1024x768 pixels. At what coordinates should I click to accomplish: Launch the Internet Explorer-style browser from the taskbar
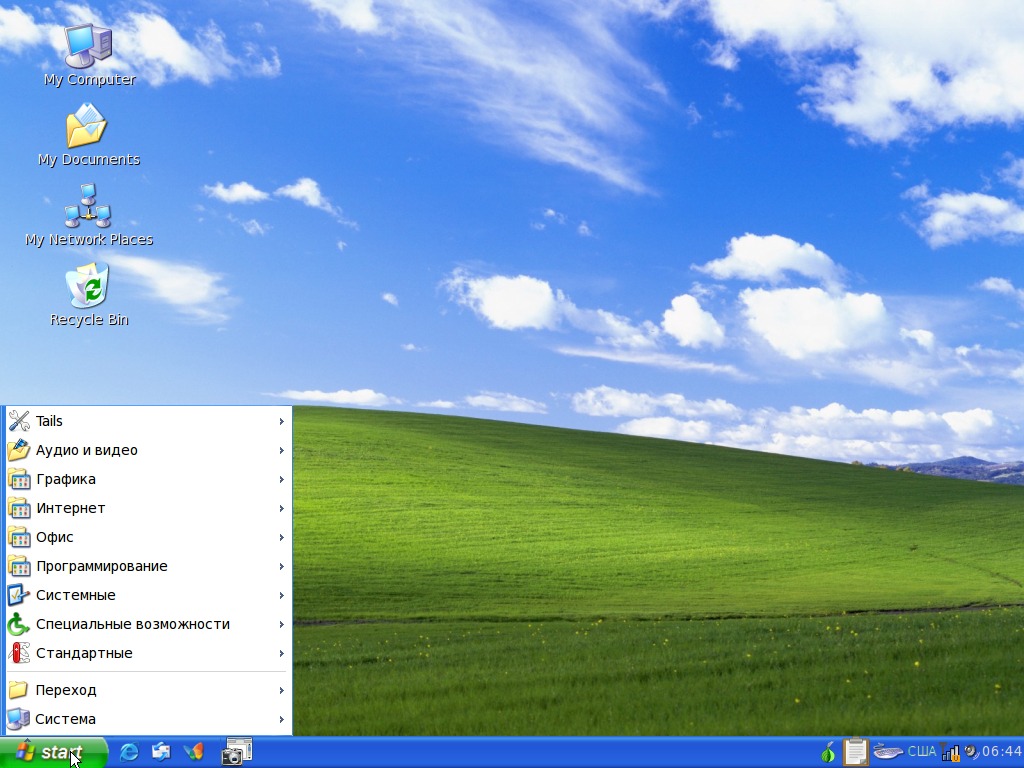pos(129,752)
